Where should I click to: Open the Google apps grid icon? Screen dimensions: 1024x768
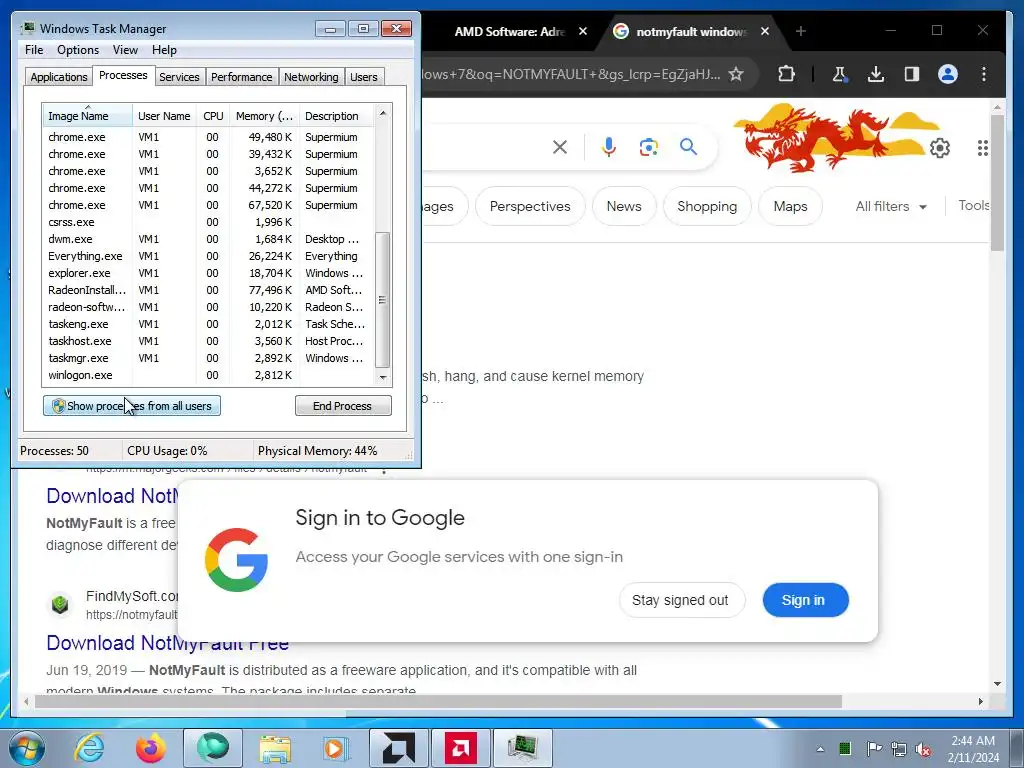pos(983,148)
